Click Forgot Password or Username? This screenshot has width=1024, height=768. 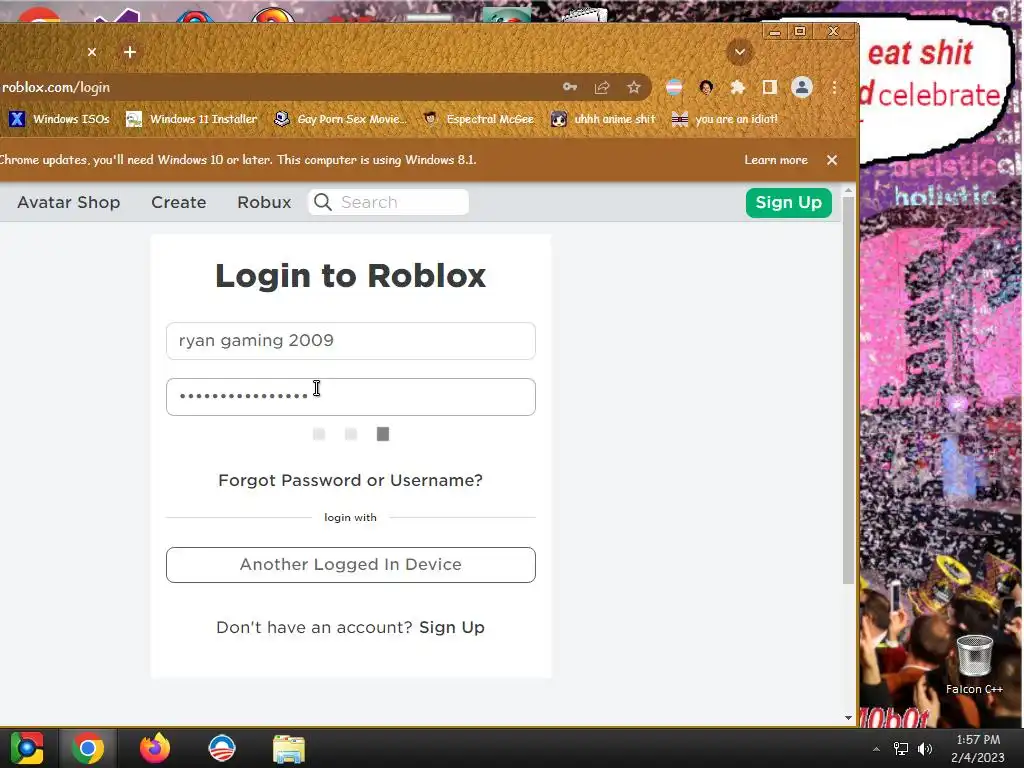tap(351, 481)
